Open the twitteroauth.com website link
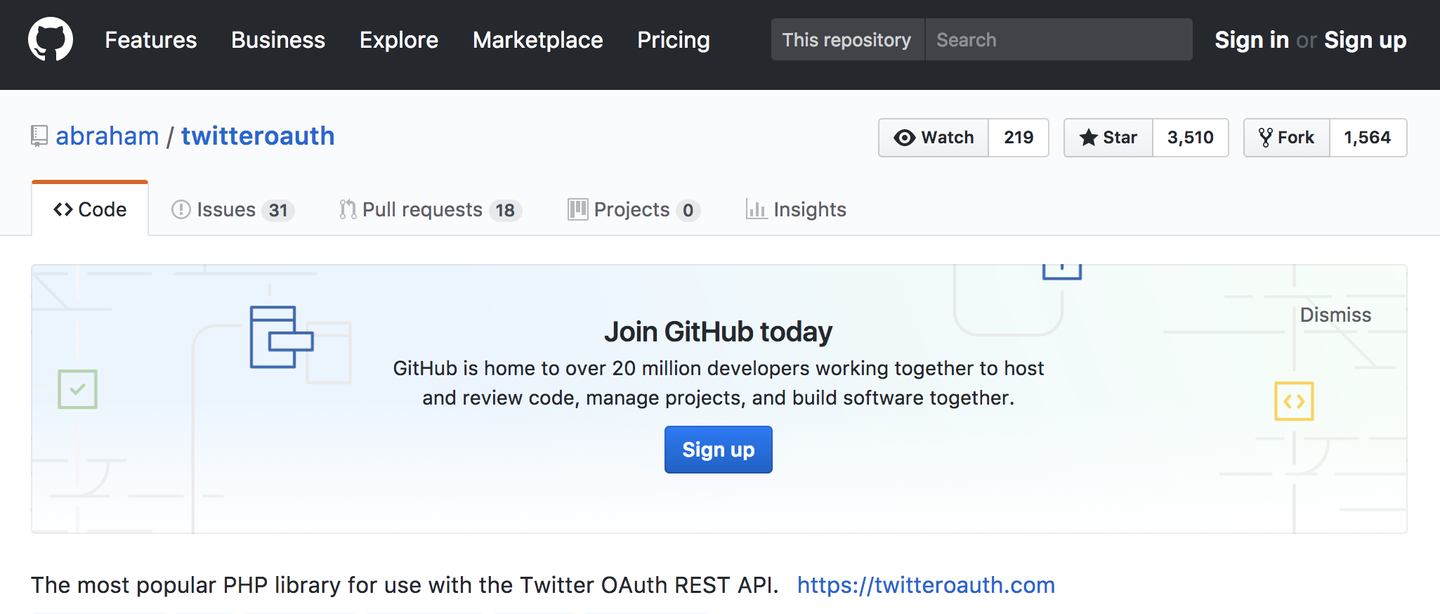 coord(926,585)
